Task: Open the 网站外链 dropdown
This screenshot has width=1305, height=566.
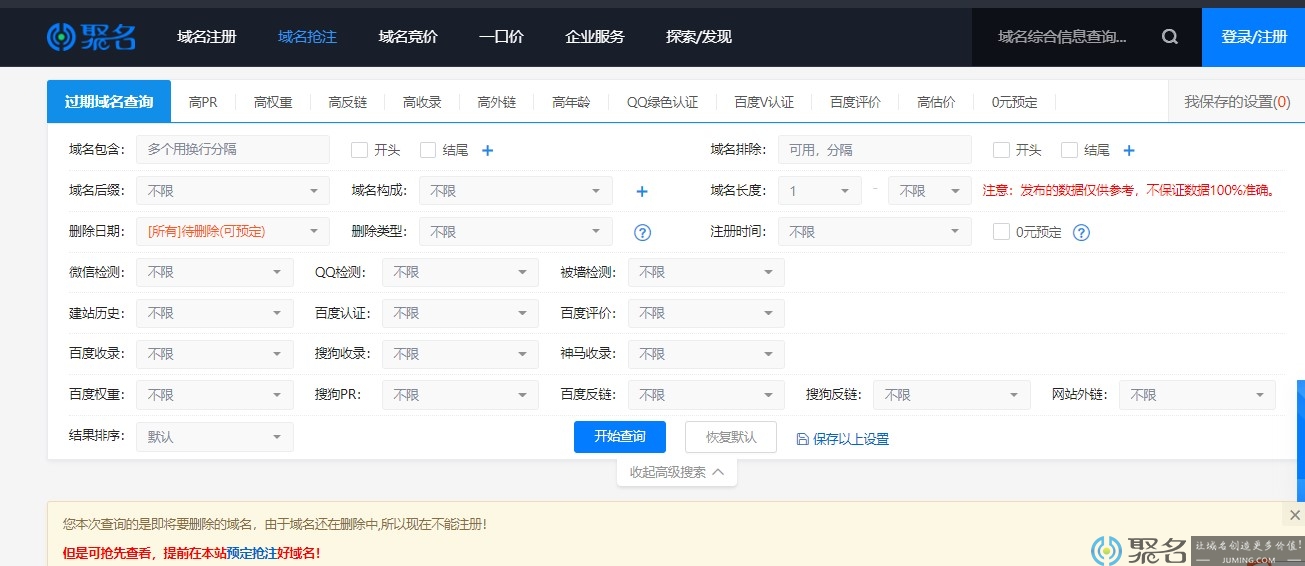Action: pyautogui.click(x=1197, y=395)
